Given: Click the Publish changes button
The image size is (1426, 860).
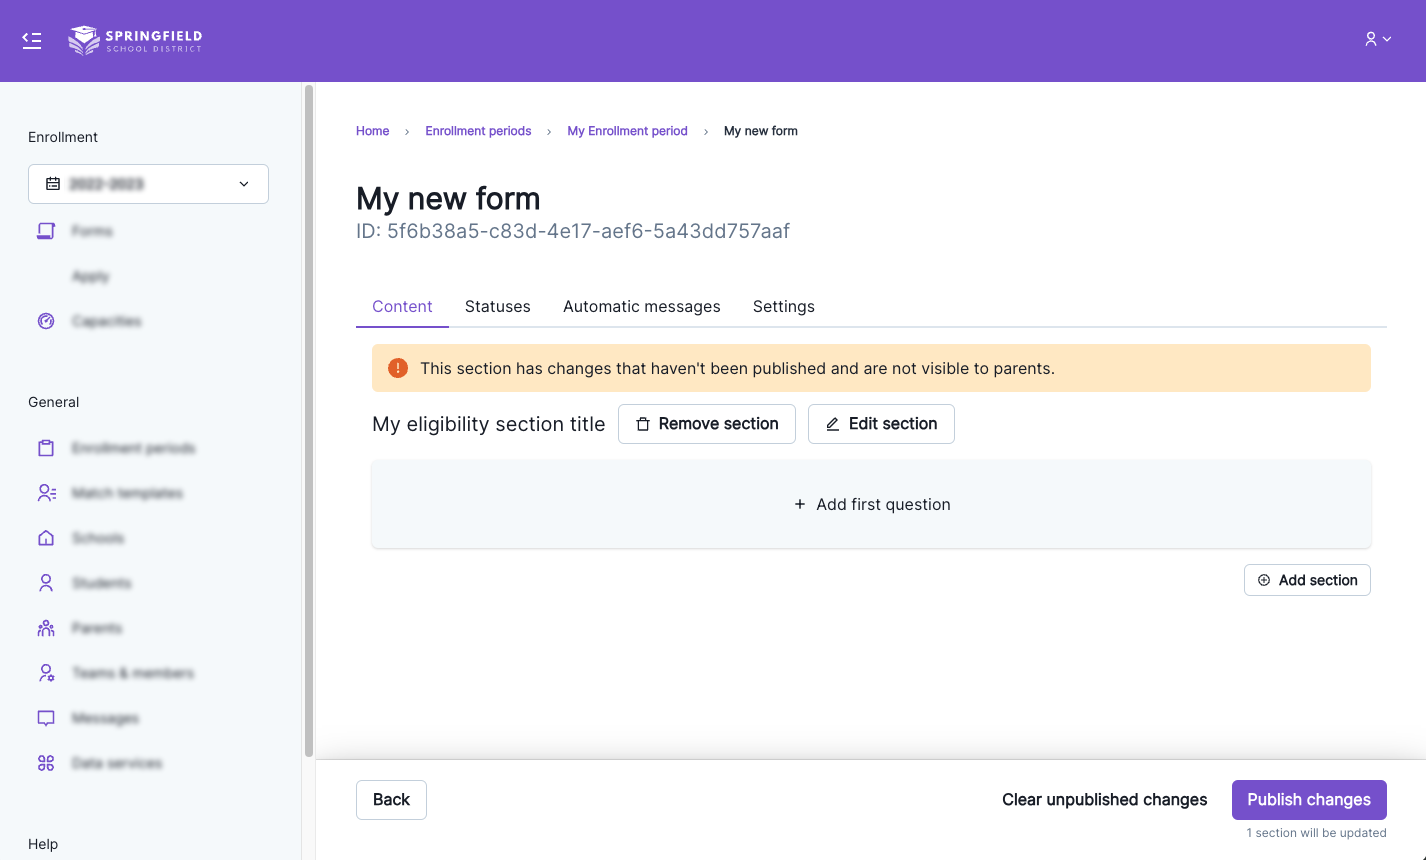Looking at the screenshot, I should click(x=1308, y=800).
